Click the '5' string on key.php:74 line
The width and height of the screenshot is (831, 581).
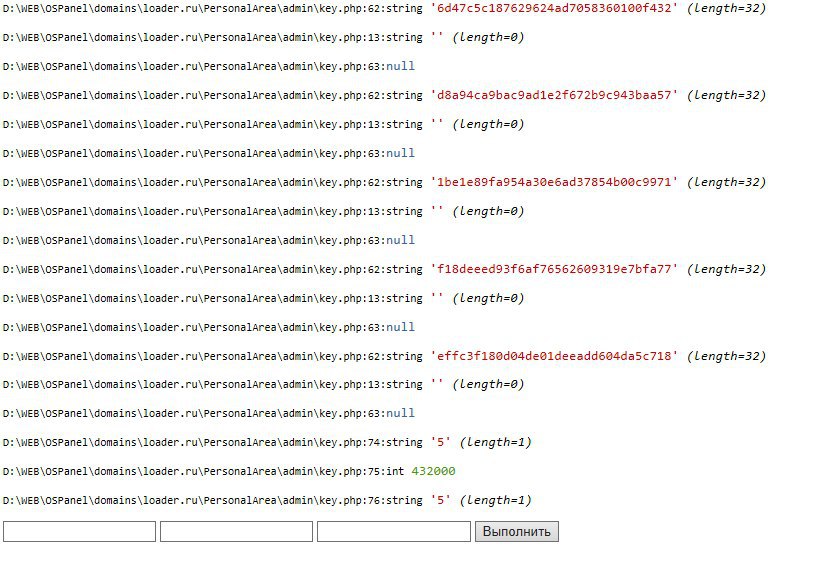440,443
